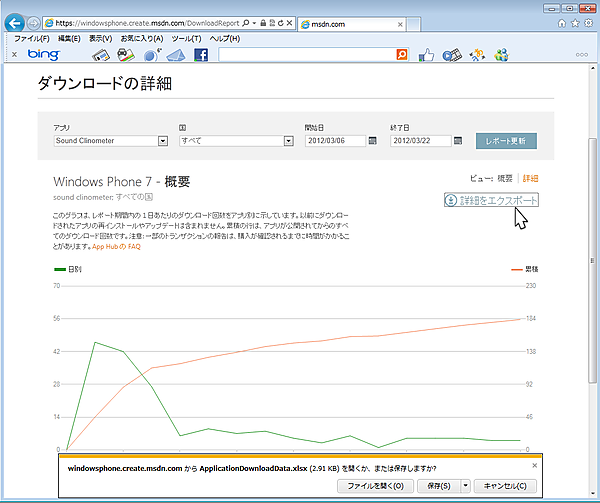Screen dimensions: 600x503
Task: Click the レポート更新 button
Action: coord(506,141)
